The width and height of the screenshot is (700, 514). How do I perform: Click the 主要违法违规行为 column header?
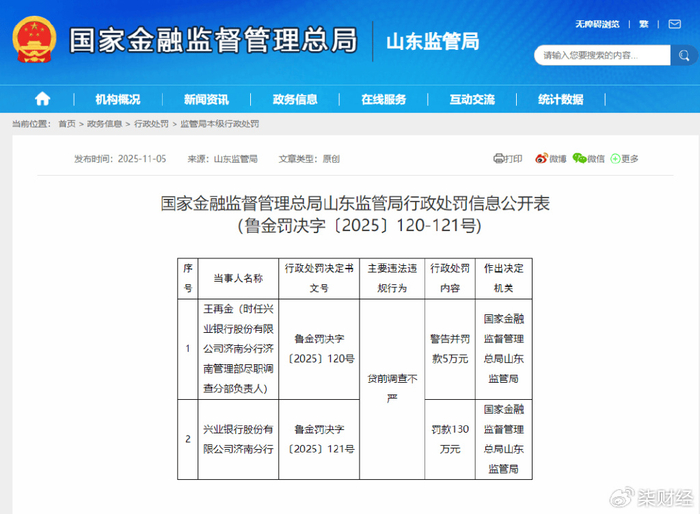pos(392,278)
